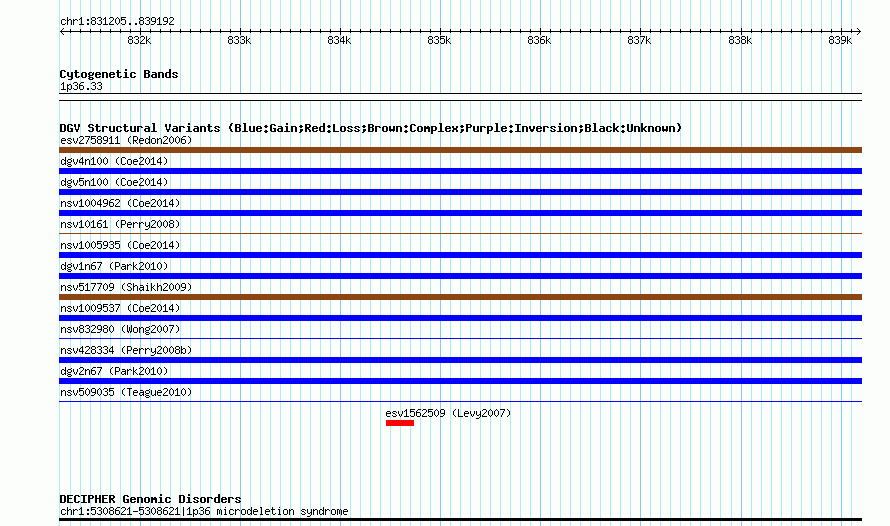Screen dimensions: 890x526
Task: Open dgv5n100 (Coe2014) variant entry
Action: pos(114,182)
